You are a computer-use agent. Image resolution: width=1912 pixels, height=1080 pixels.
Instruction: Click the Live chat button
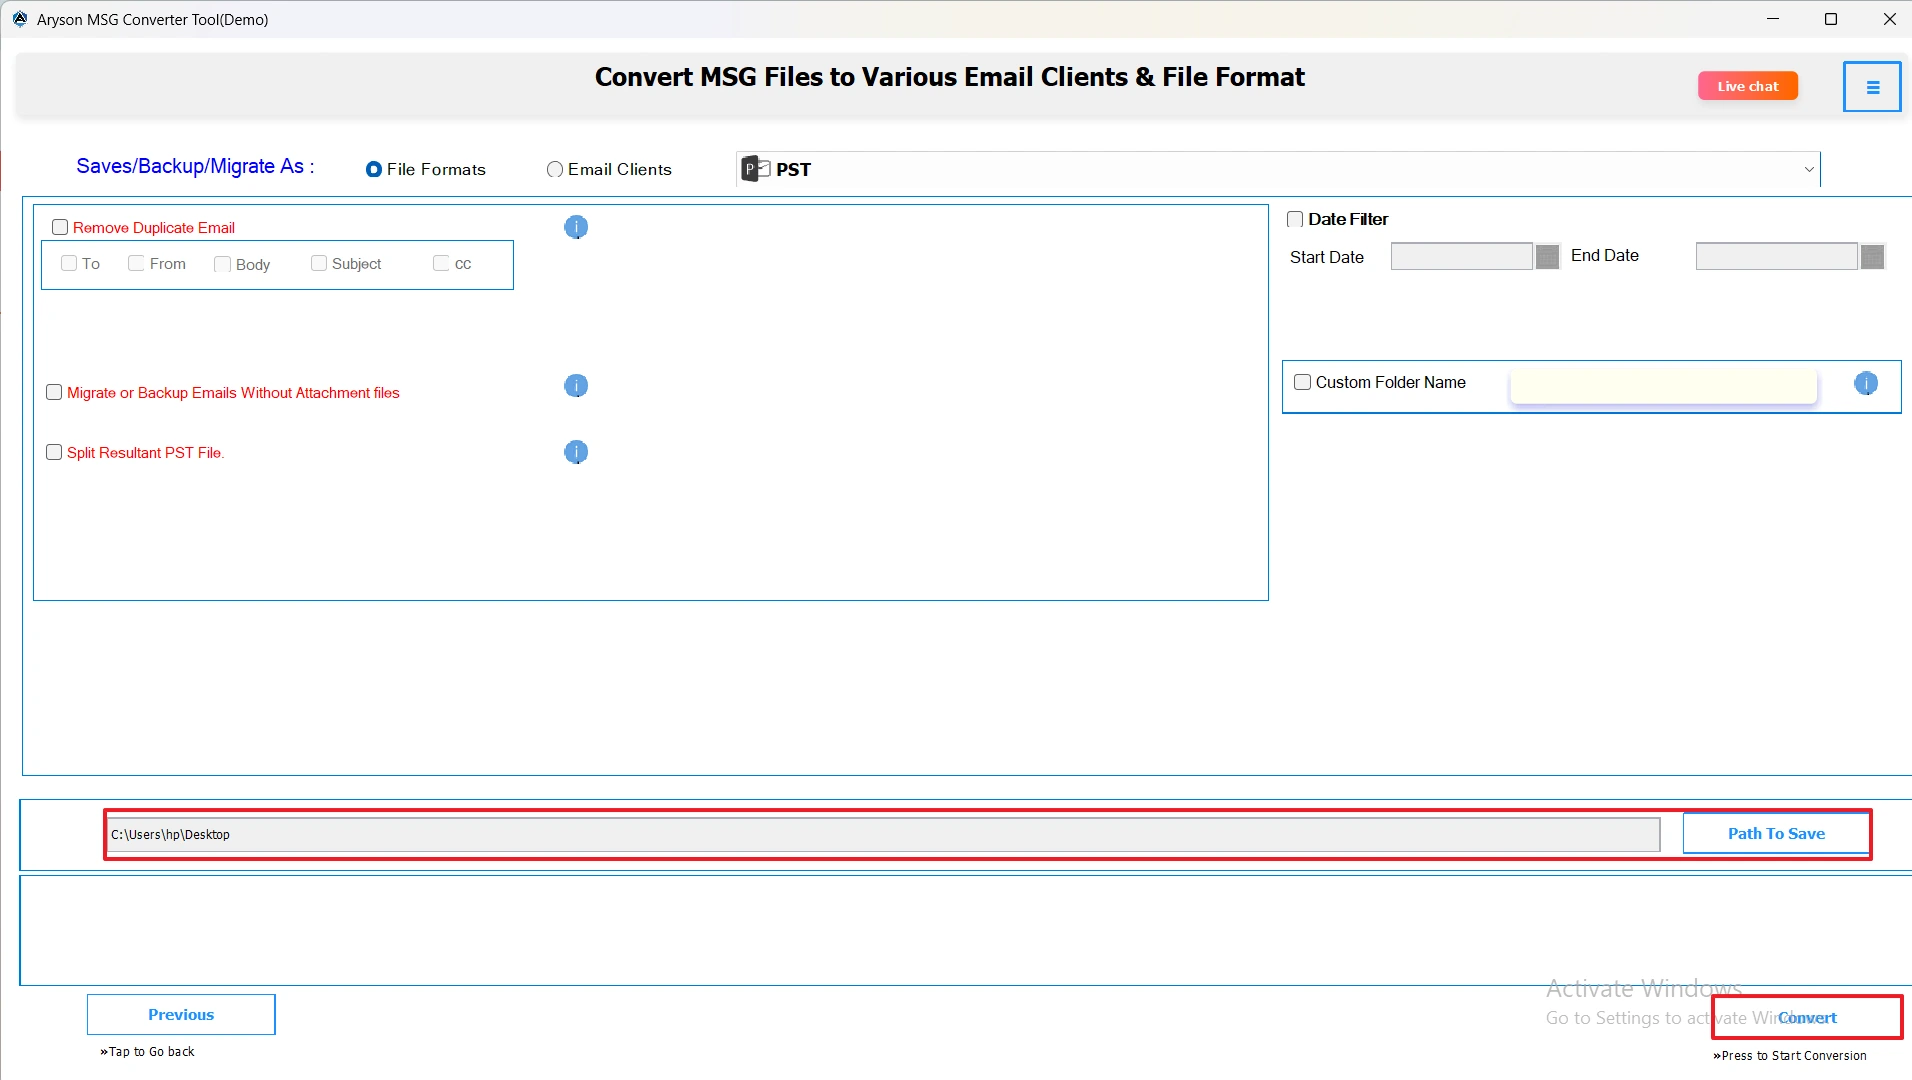pyautogui.click(x=1748, y=86)
